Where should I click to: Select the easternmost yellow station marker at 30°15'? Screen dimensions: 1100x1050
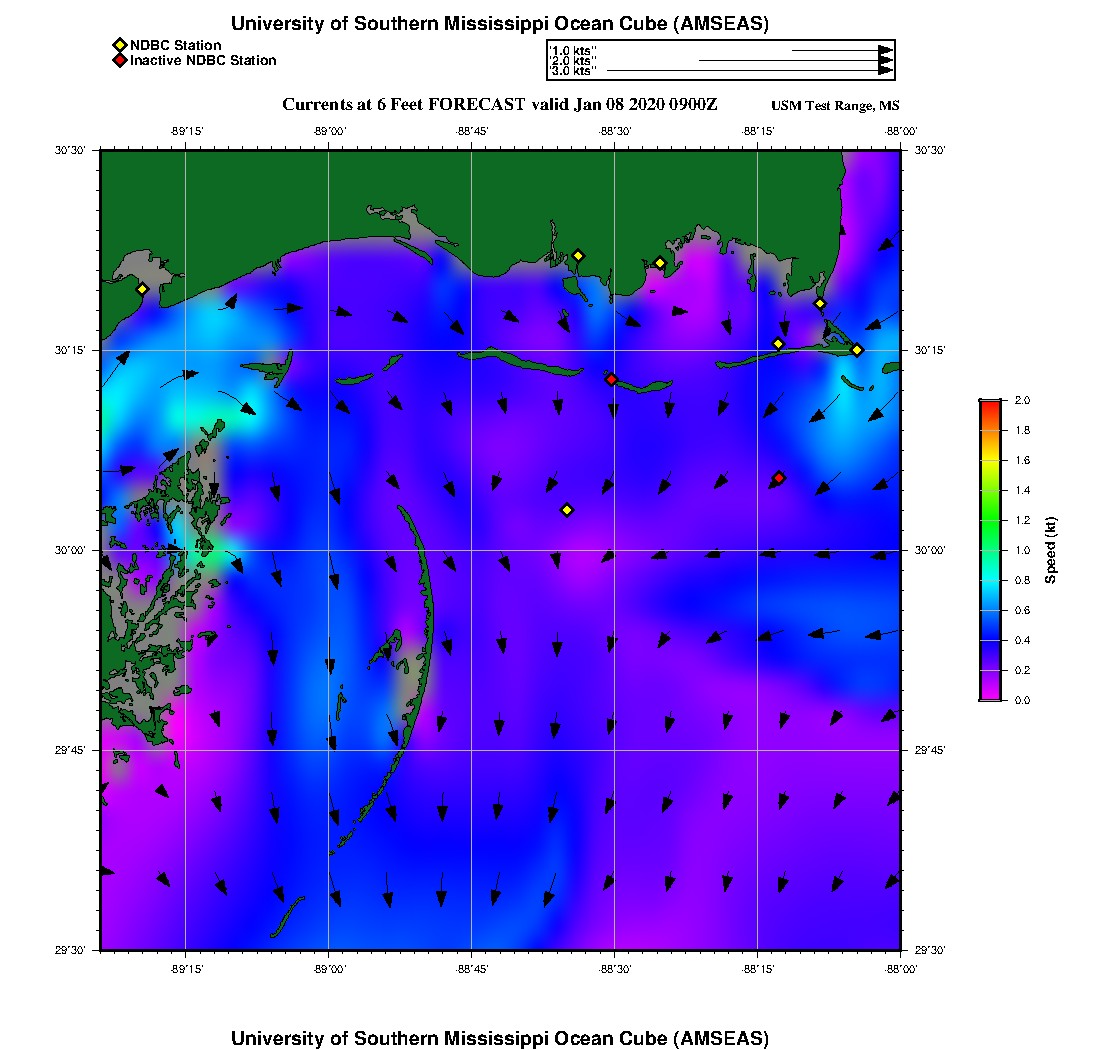[x=857, y=350]
